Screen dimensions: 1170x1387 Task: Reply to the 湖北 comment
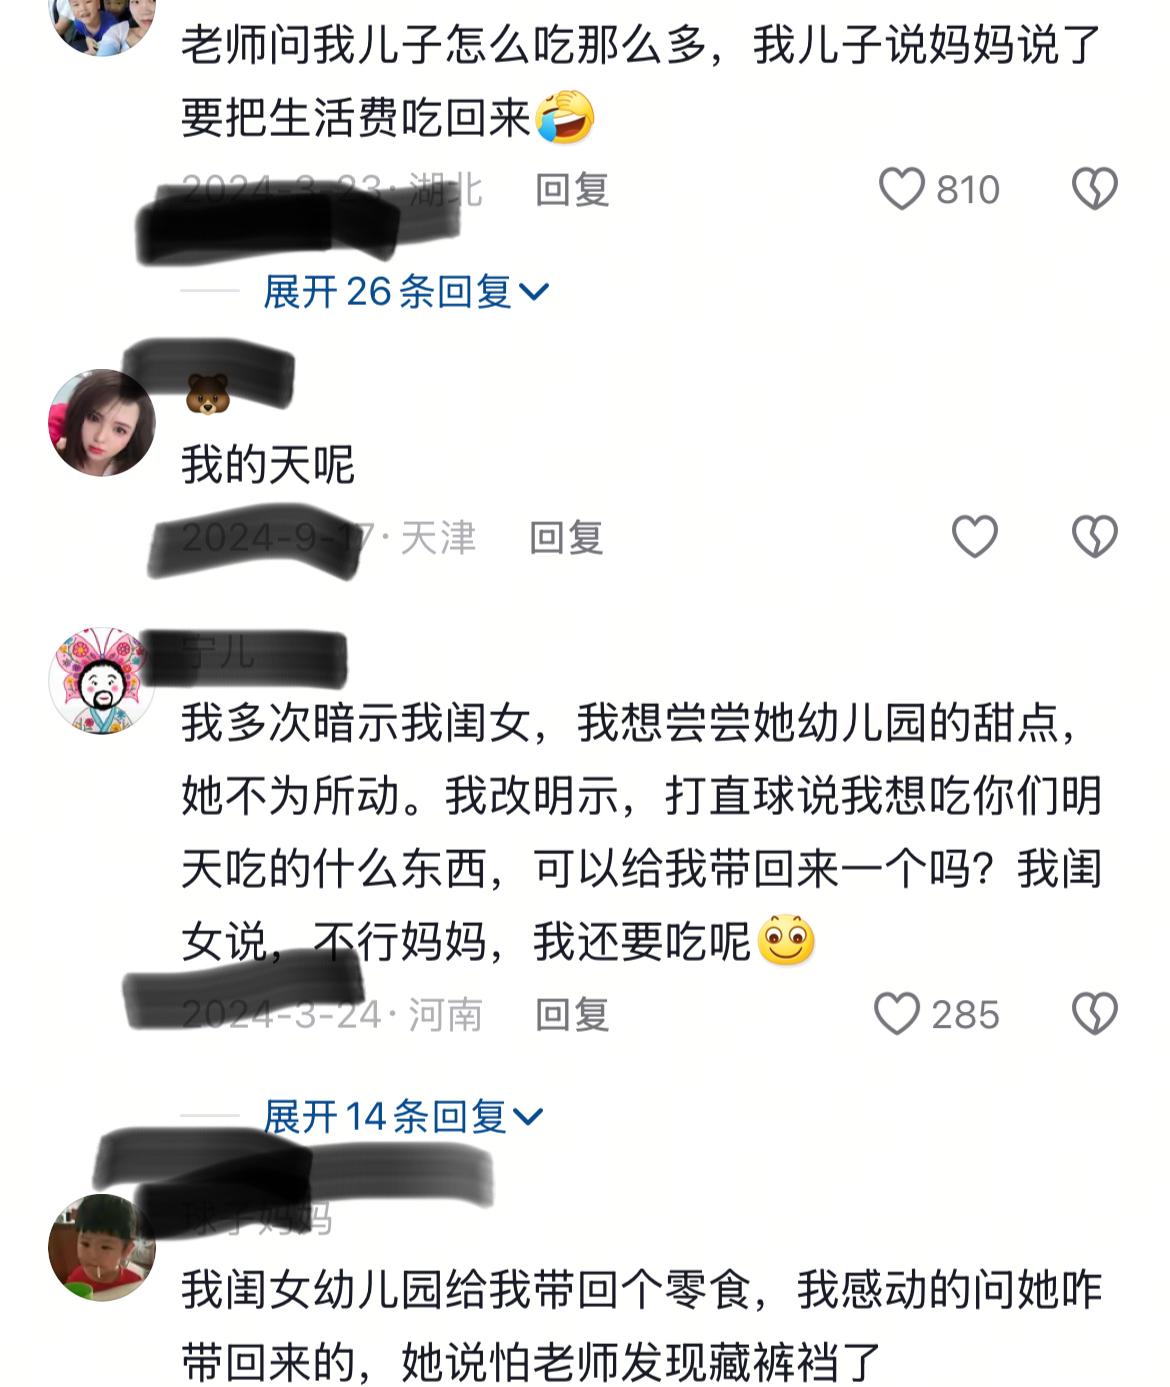coord(572,189)
